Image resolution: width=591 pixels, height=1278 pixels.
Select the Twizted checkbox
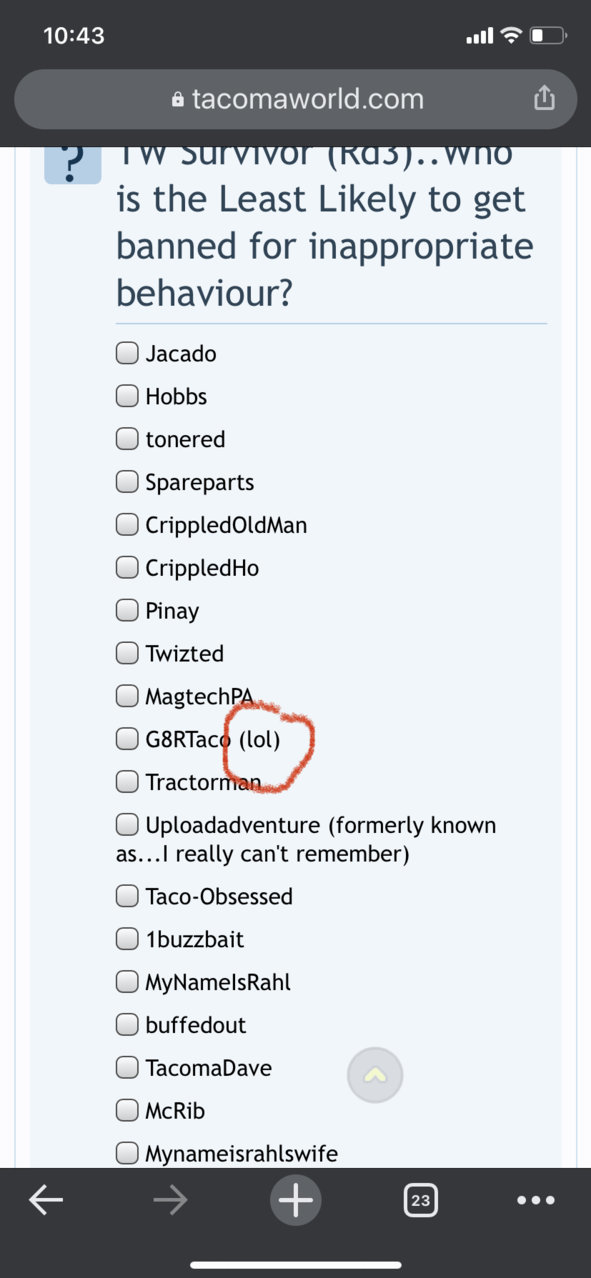[x=127, y=653]
